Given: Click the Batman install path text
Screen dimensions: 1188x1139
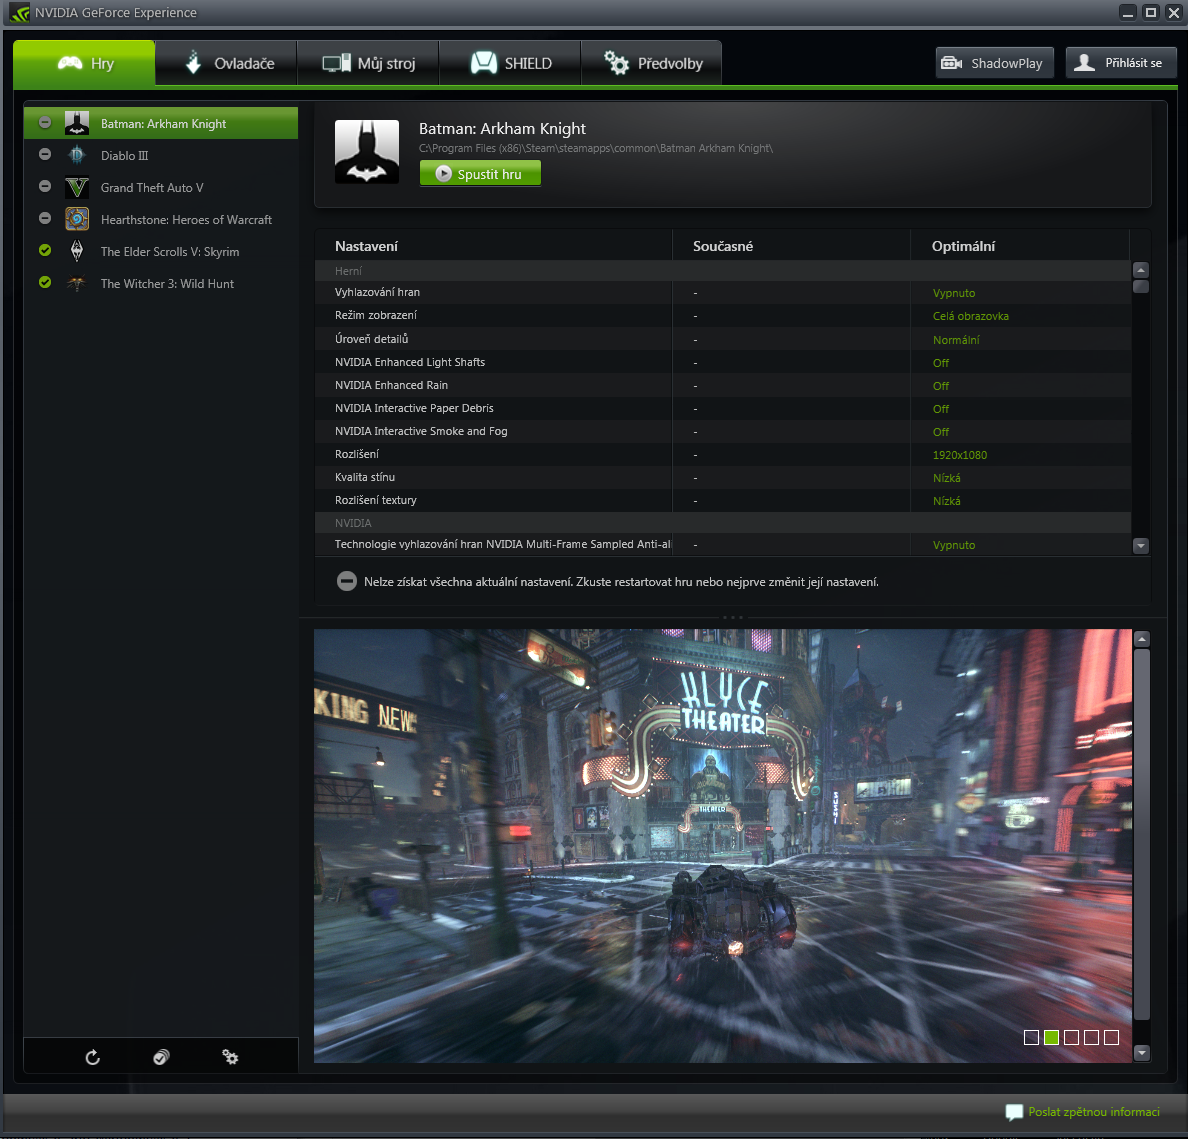Looking at the screenshot, I should coord(596,149).
